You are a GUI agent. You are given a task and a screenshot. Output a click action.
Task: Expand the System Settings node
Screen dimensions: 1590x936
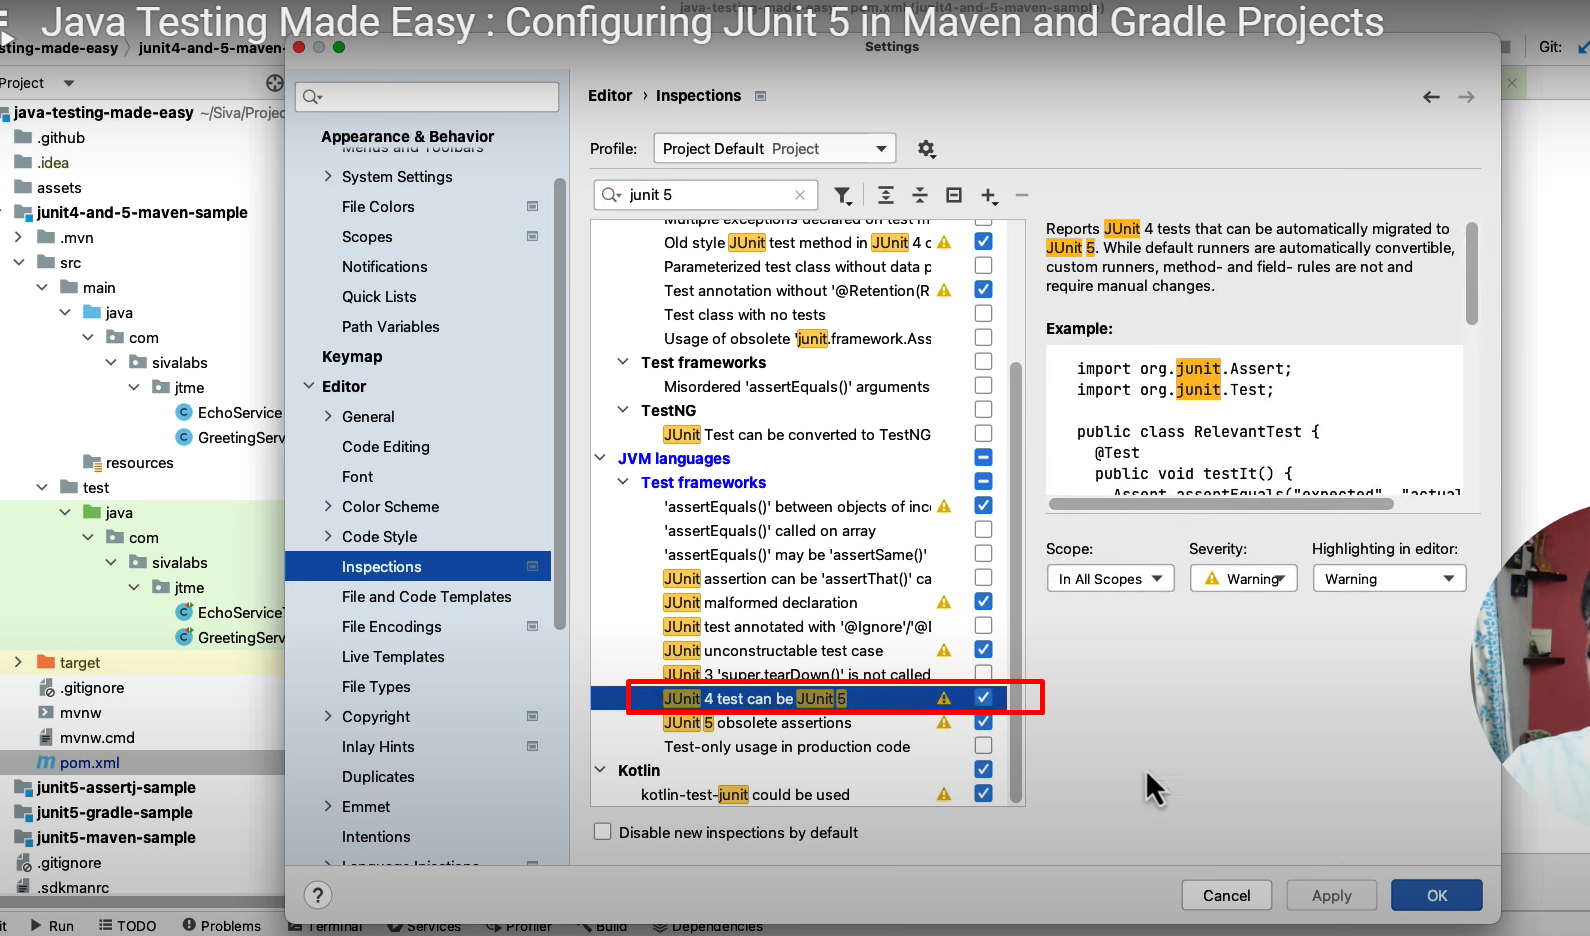pyautogui.click(x=328, y=176)
